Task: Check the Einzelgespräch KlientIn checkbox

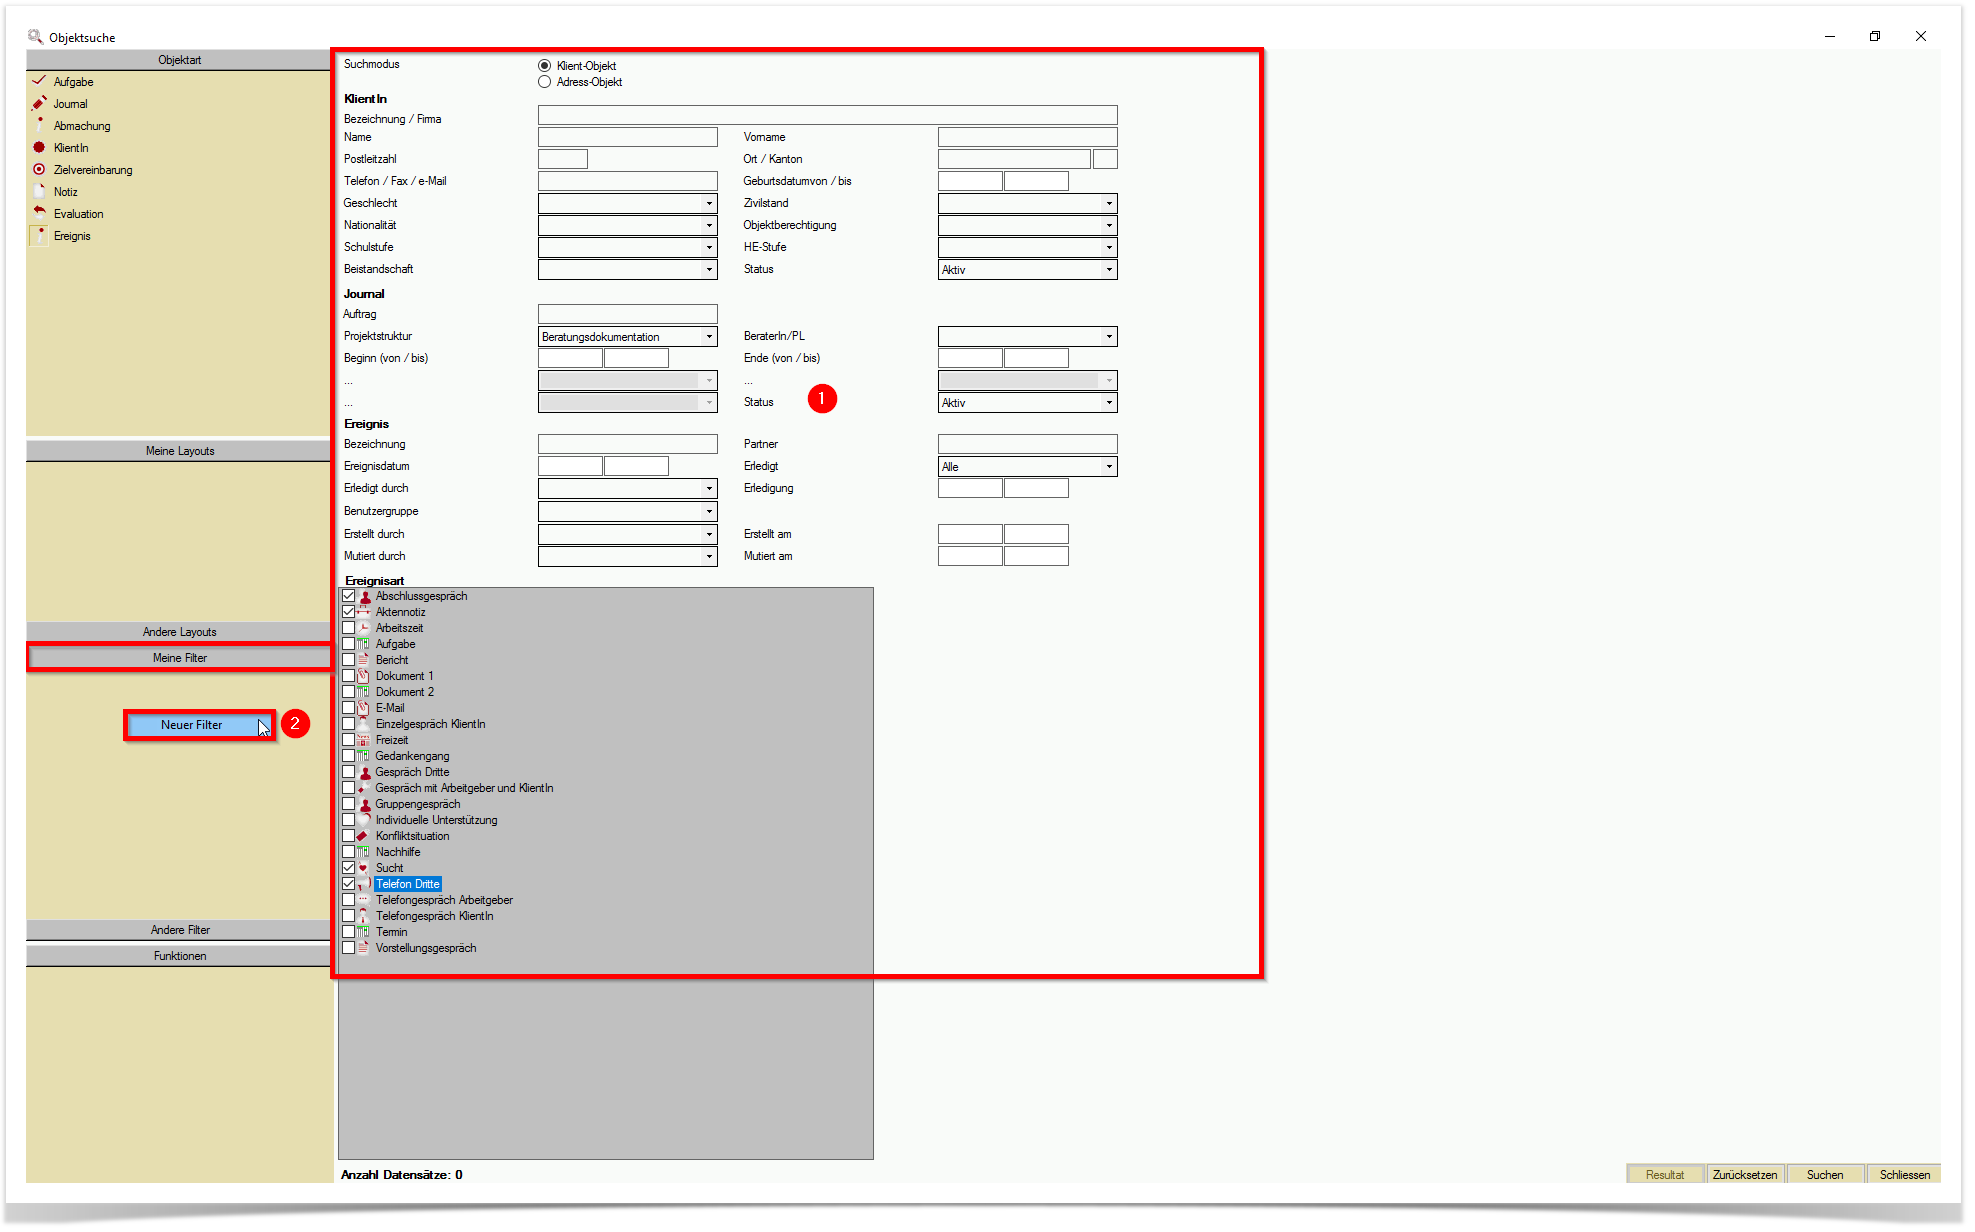Action: click(x=349, y=724)
